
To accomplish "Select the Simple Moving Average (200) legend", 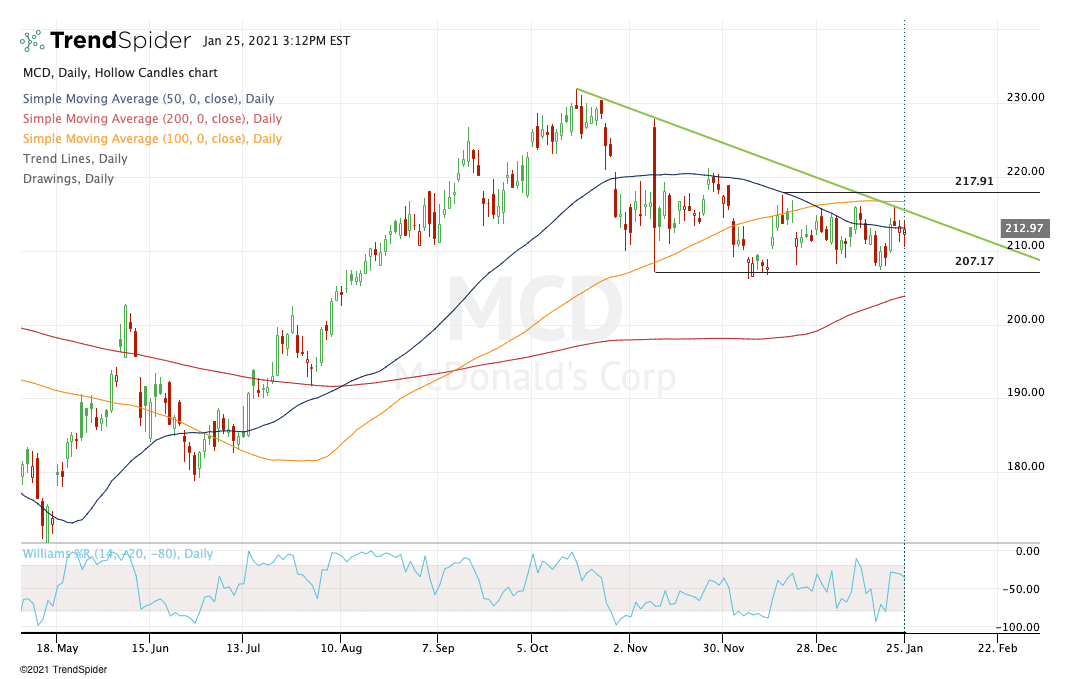I will (x=152, y=119).
